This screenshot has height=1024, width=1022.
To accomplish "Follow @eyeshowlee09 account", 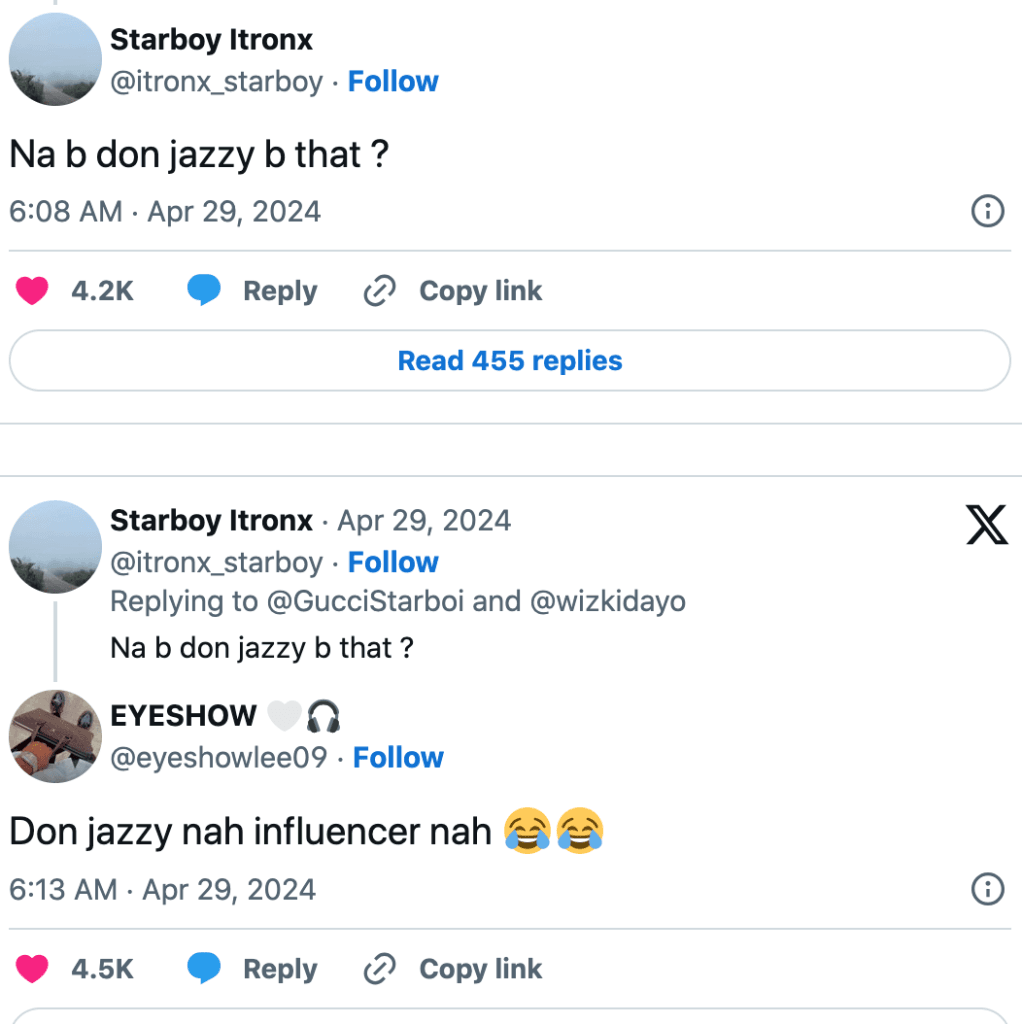I will coord(398,757).
